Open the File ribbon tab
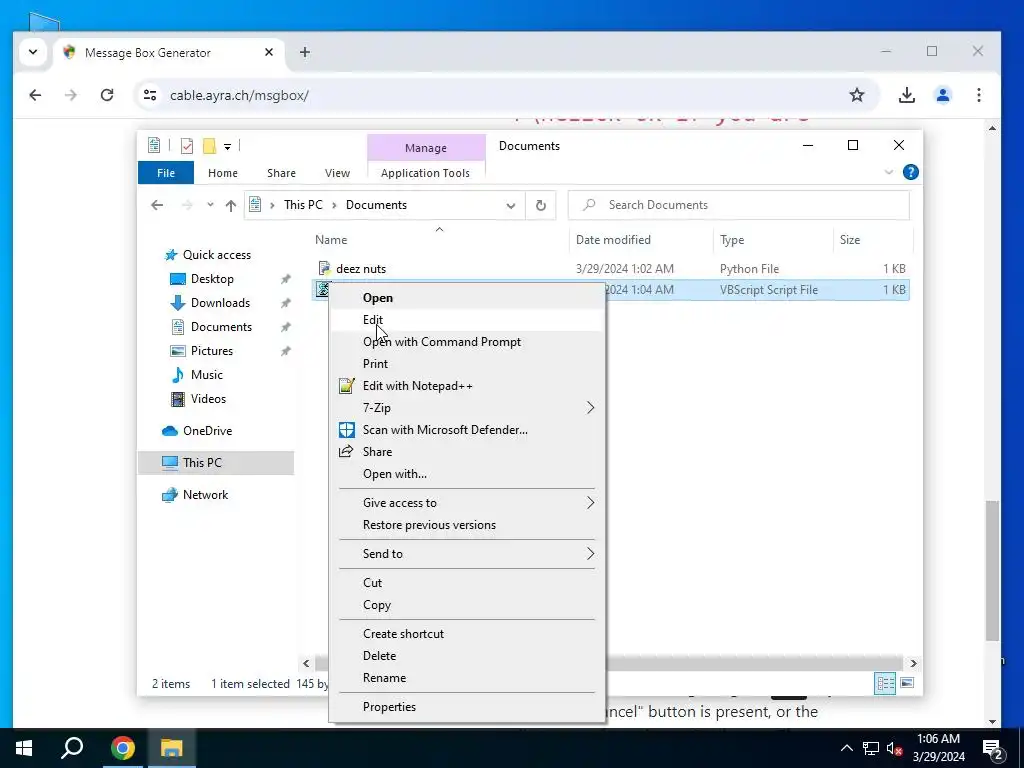The width and height of the screenshot is (1024, 768). pyautogui.click(x=166, y=173)
